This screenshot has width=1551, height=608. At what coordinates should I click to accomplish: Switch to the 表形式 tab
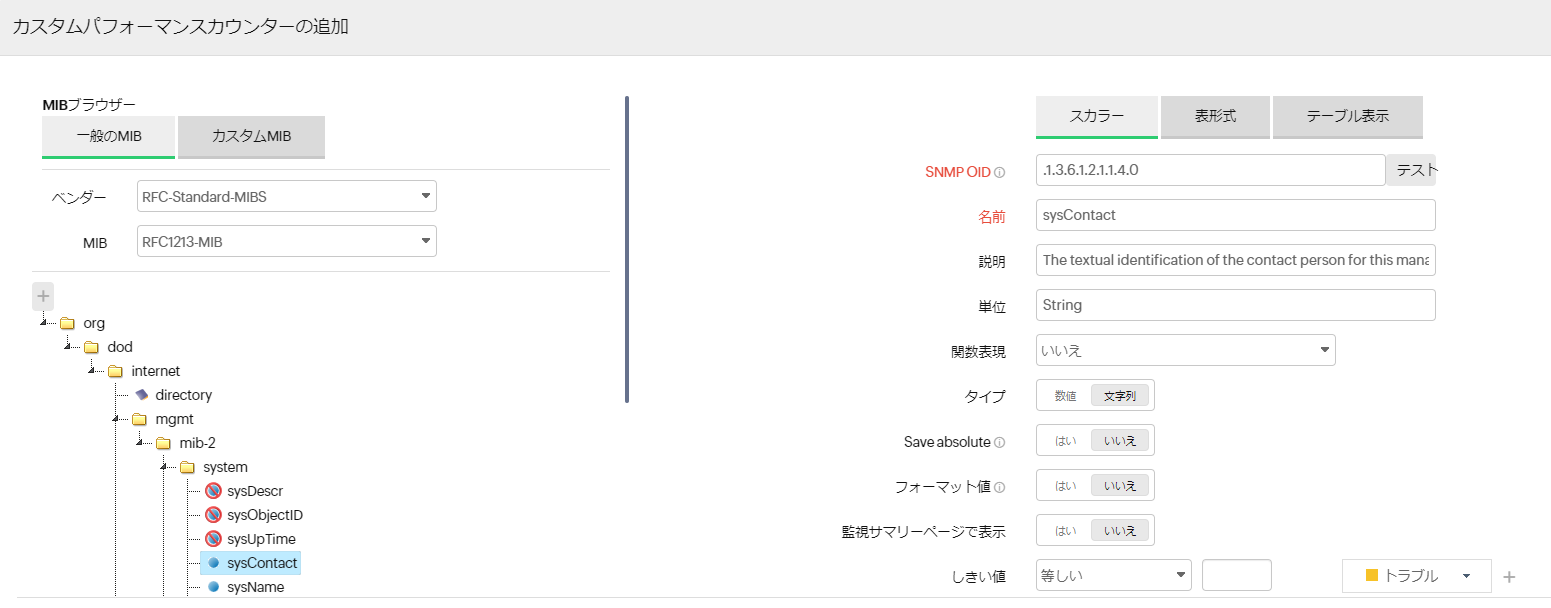[1215, 116]
